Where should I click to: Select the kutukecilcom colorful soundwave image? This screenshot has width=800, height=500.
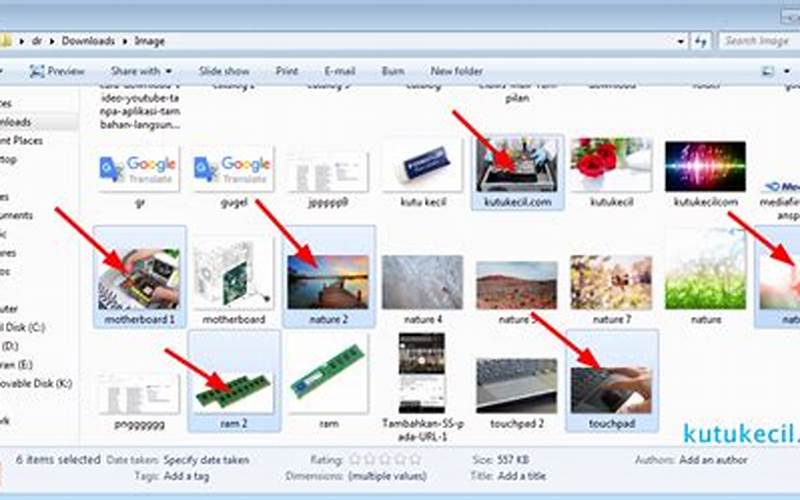(x=706, y=167)
